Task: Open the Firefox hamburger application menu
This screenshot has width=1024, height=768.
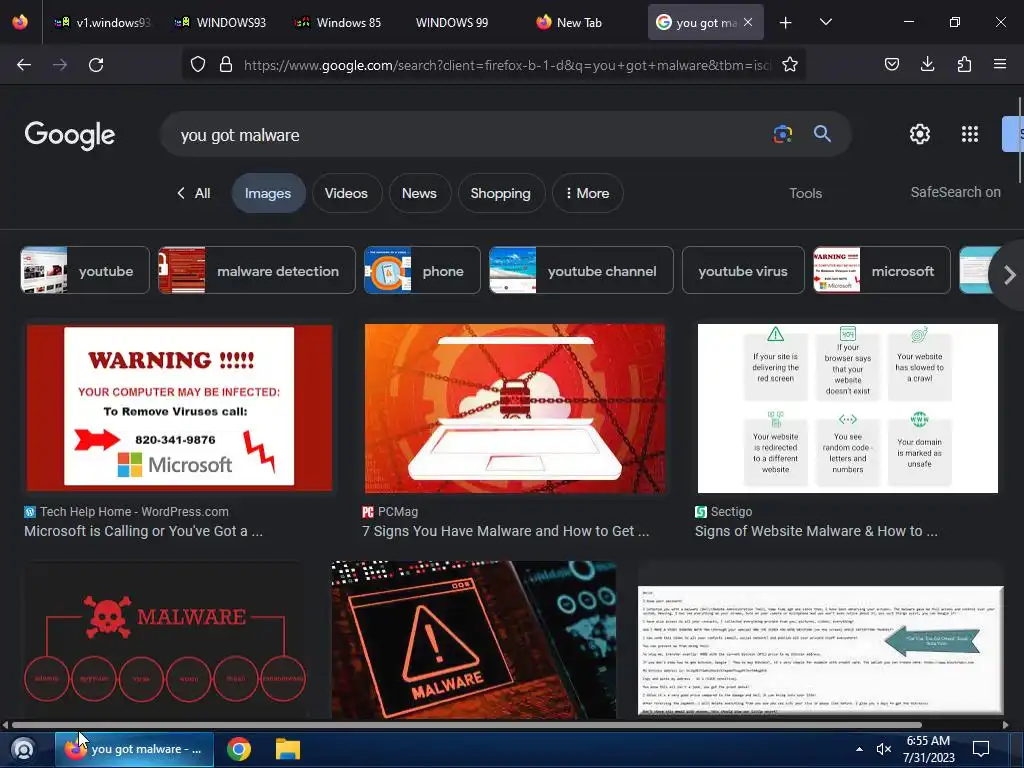Action: coord(1000,64)
